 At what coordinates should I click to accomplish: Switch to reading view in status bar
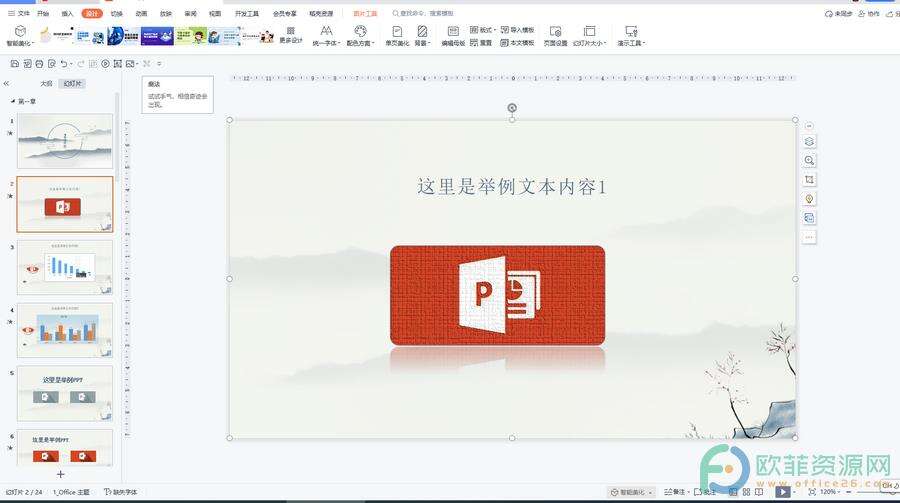[x=759, y=492]
